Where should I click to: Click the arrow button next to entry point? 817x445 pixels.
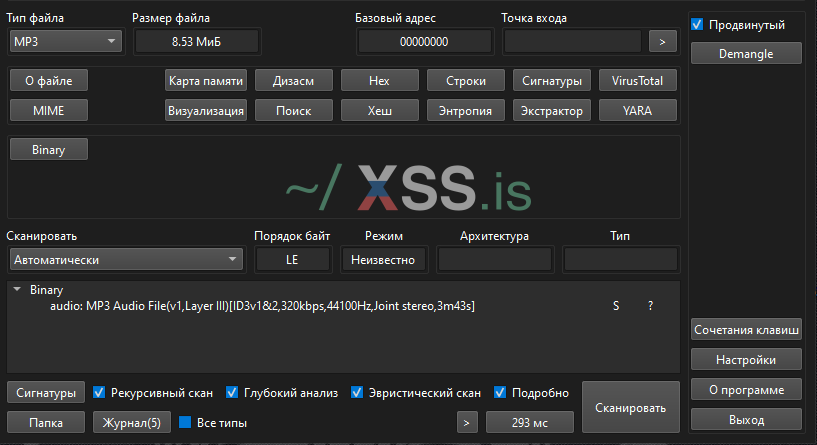click(663, 42)
